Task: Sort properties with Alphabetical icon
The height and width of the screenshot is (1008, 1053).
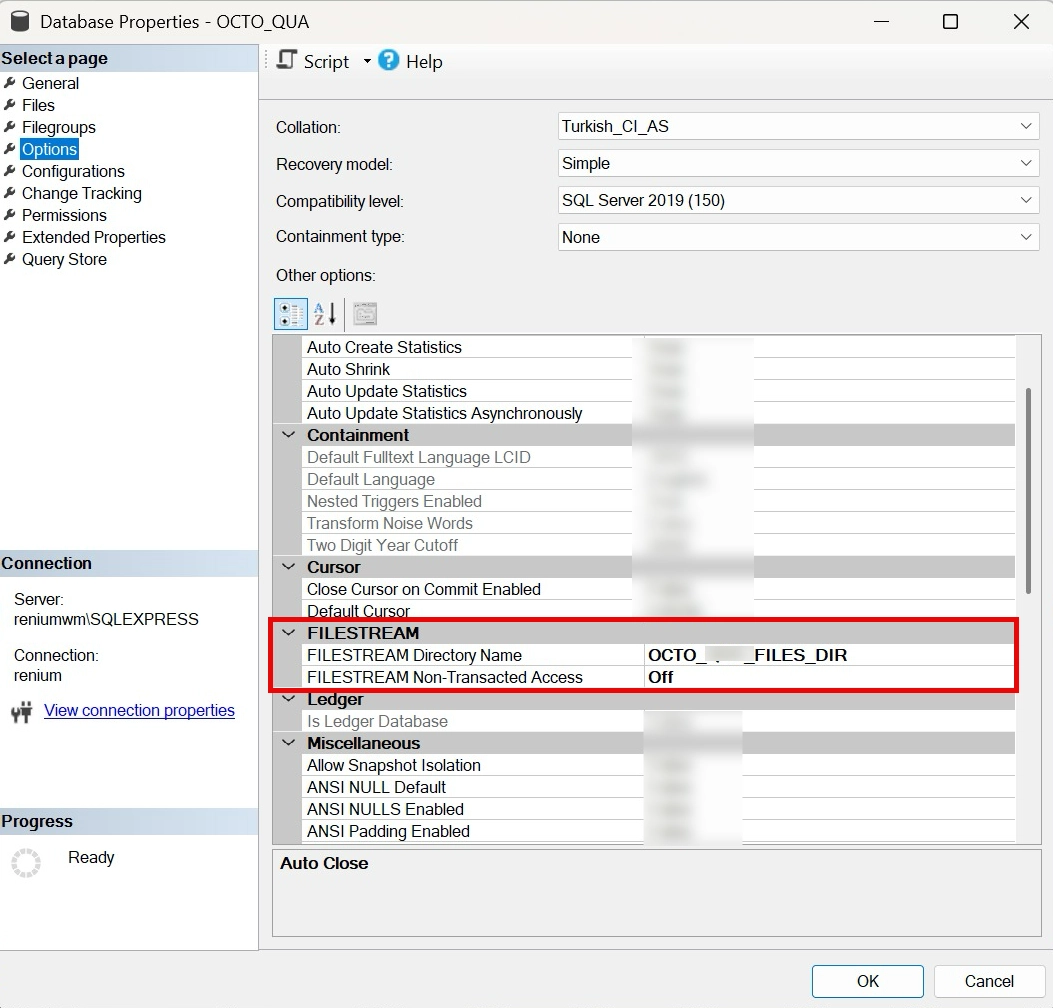Action: [x=325, y=314]
